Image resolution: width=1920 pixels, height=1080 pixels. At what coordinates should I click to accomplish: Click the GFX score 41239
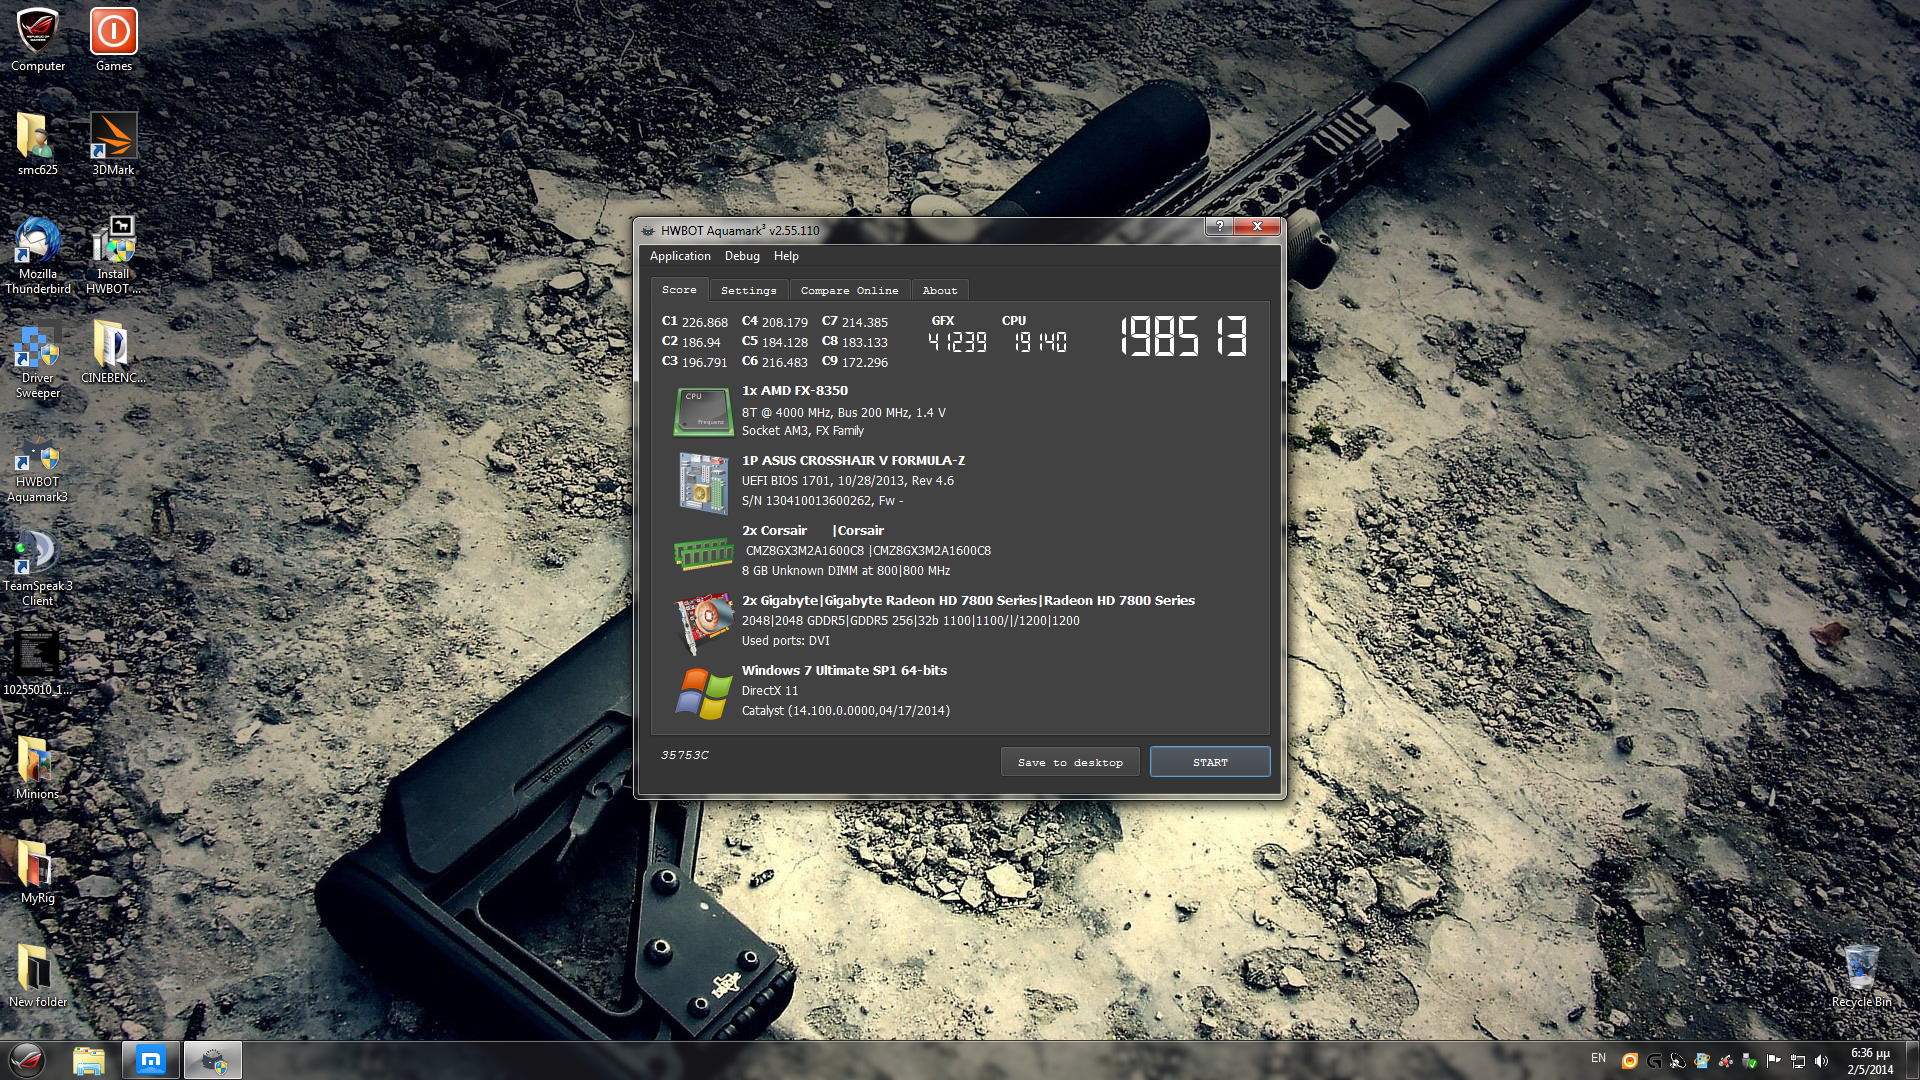(957, 343)
